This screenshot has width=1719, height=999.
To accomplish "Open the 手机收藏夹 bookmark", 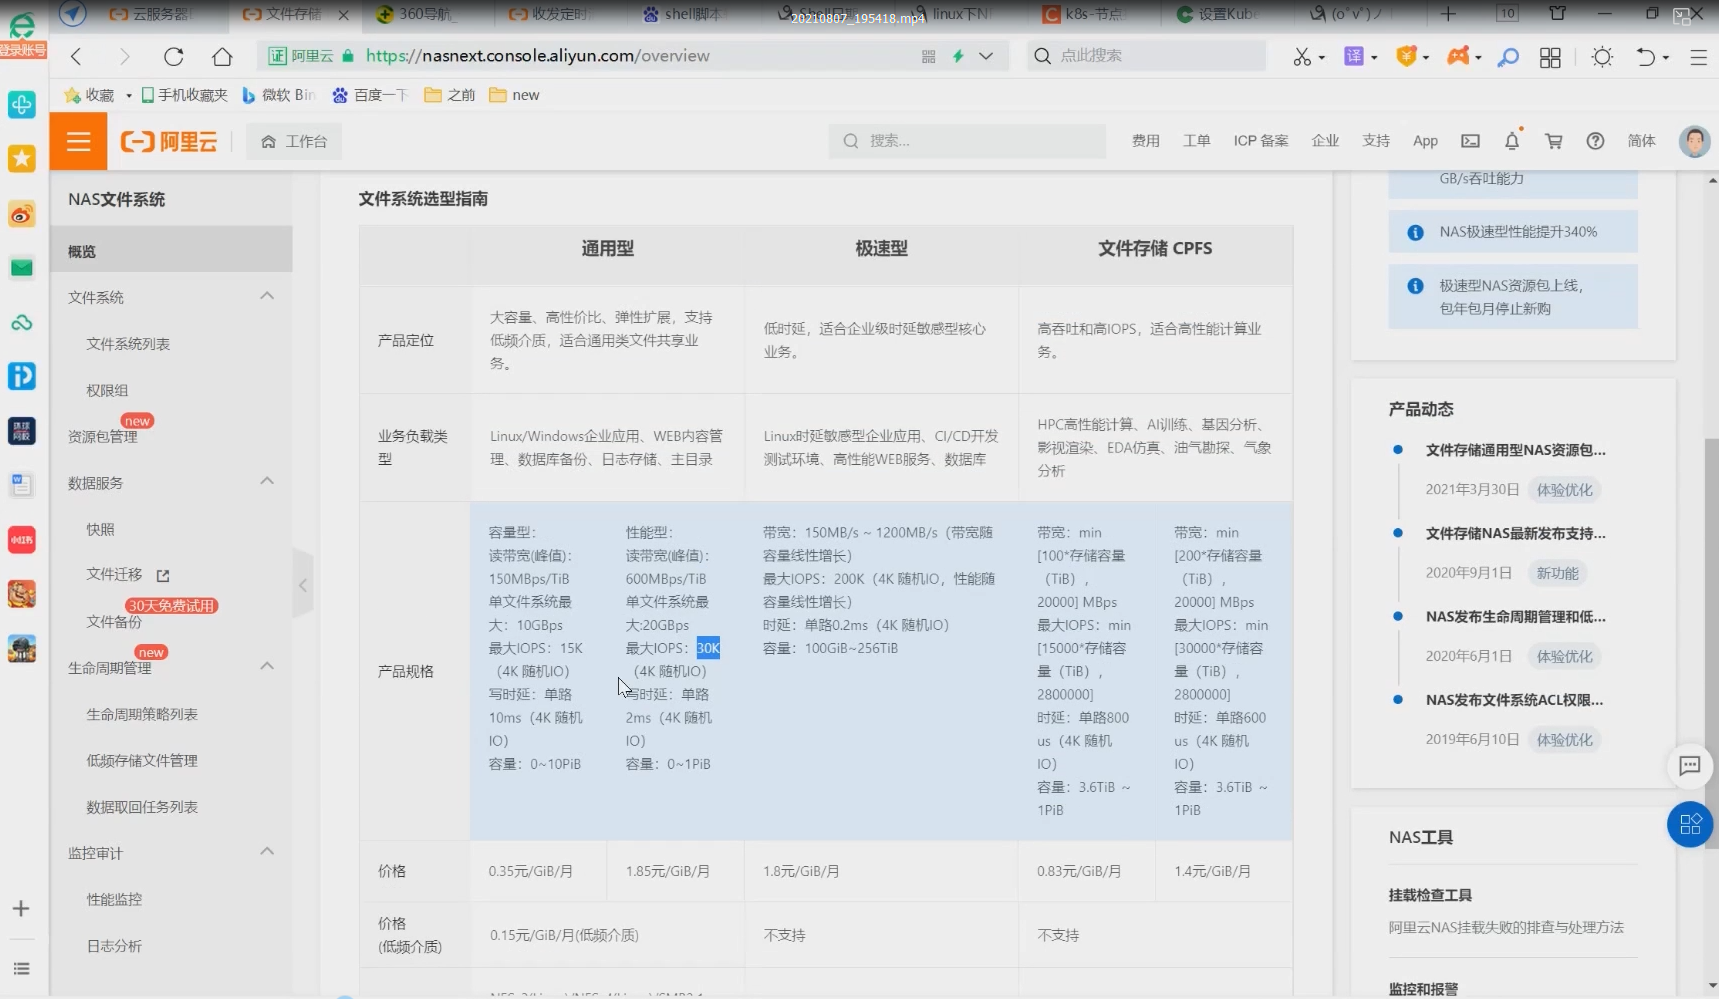I will [x=185, y=95].
